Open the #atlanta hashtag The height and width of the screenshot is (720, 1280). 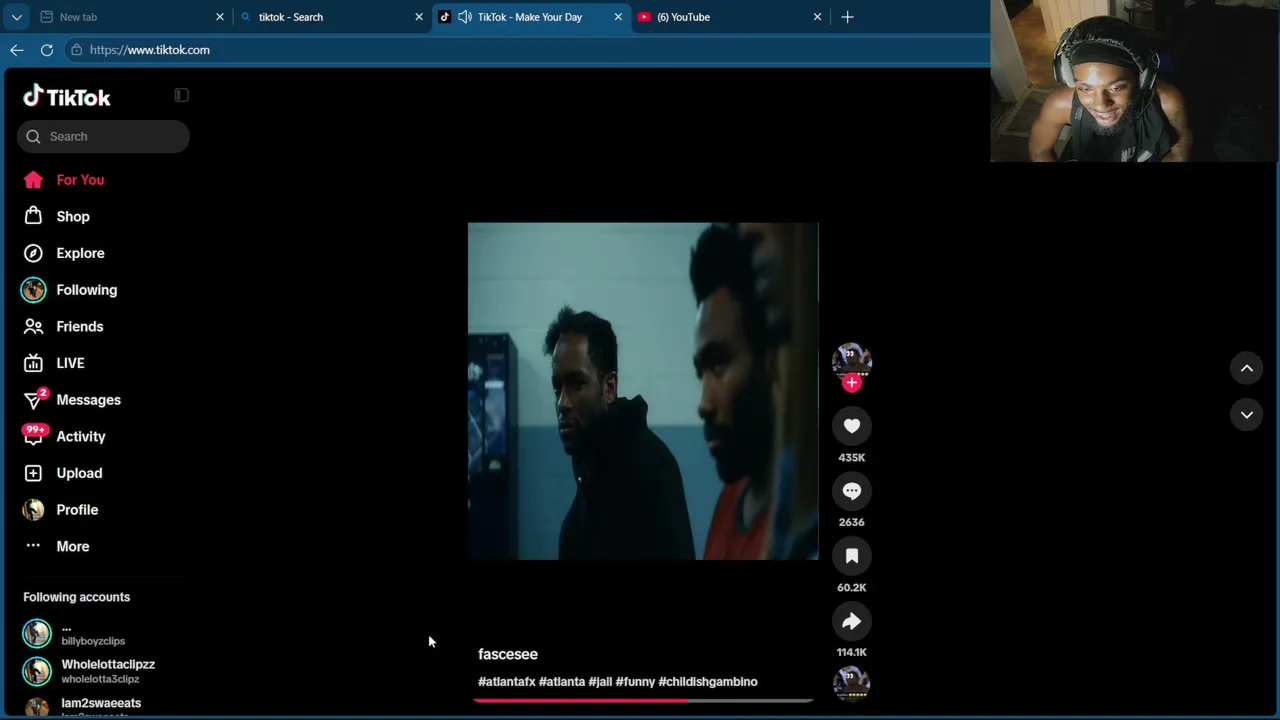(x=562, y=682)
